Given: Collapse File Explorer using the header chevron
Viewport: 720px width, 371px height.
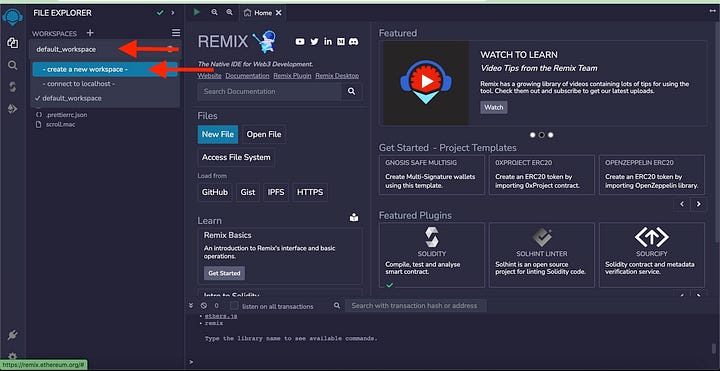Looking at the screenshot, I should click(x=173, y=13).
